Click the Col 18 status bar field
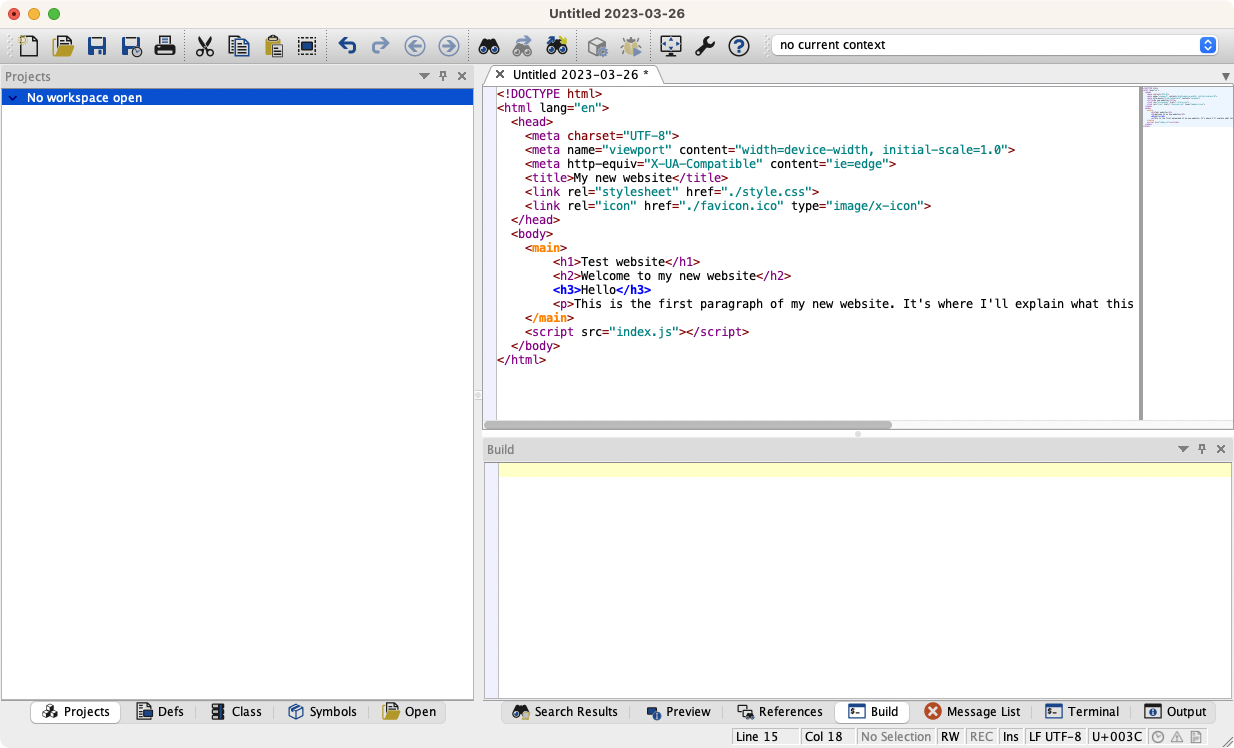Screen dimensions: 1234x748 point(827,737)
